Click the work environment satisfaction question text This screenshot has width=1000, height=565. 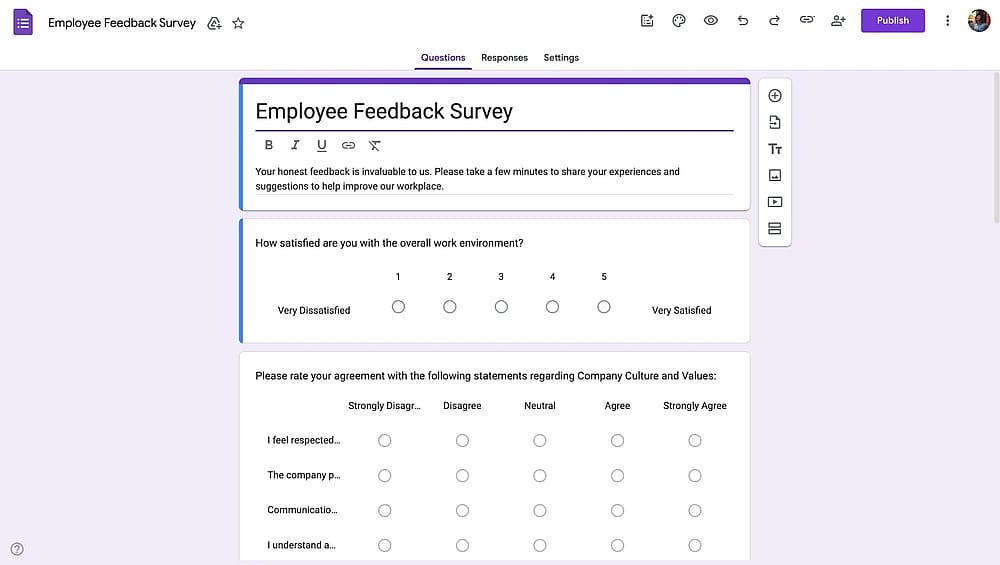click(389, 243)
